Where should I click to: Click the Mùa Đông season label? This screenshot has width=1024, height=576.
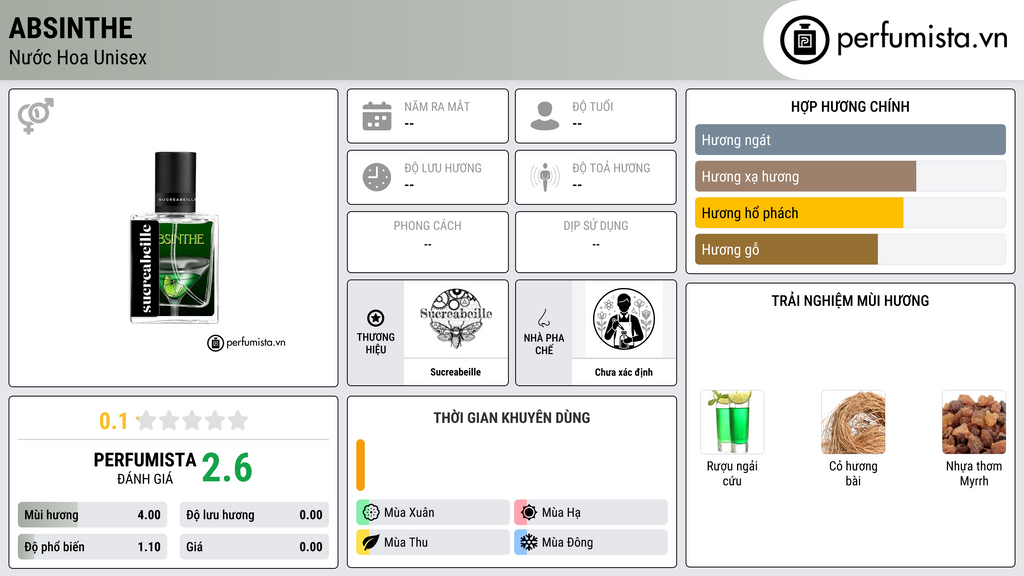tap(568, 542)
